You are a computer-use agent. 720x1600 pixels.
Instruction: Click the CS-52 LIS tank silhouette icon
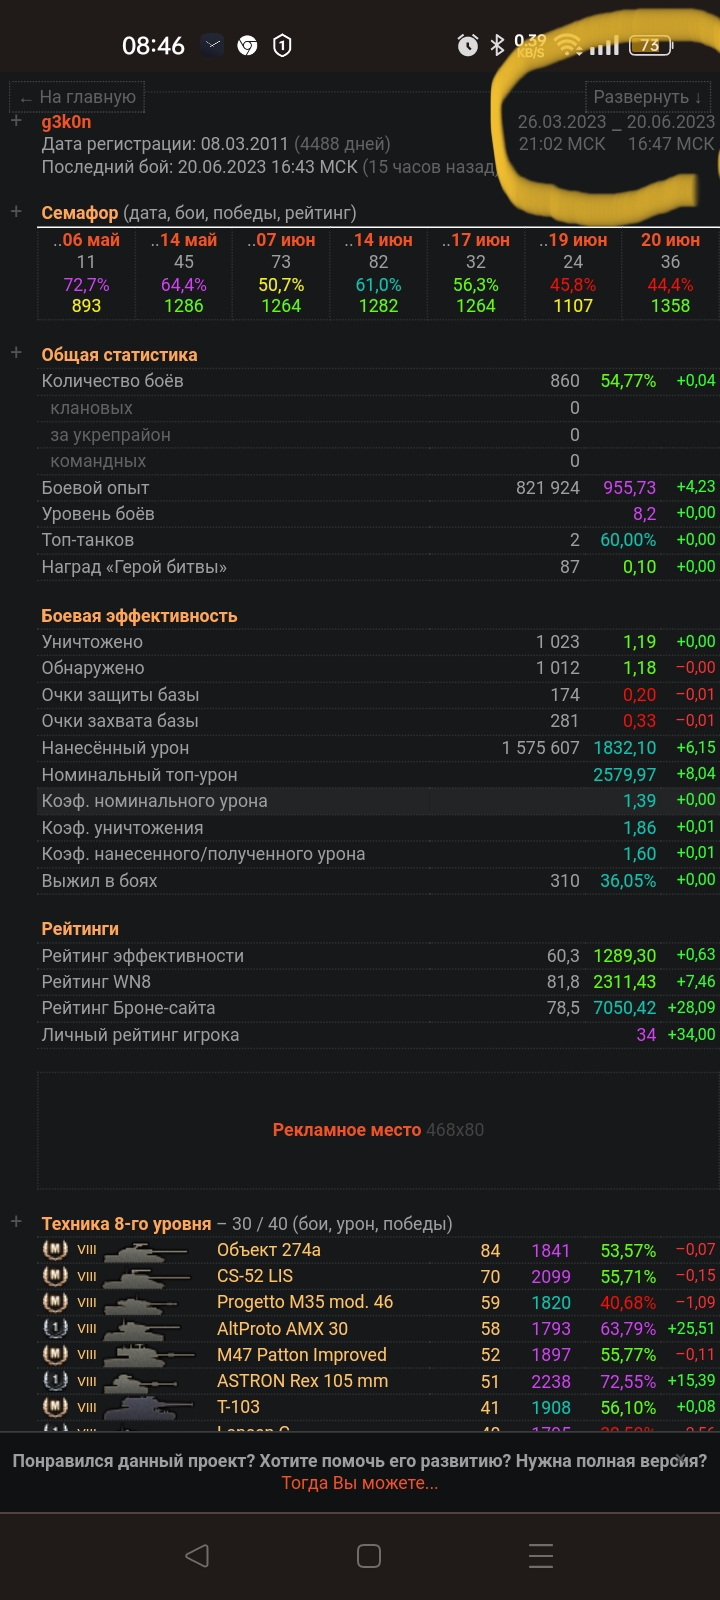coord(148,1277)
